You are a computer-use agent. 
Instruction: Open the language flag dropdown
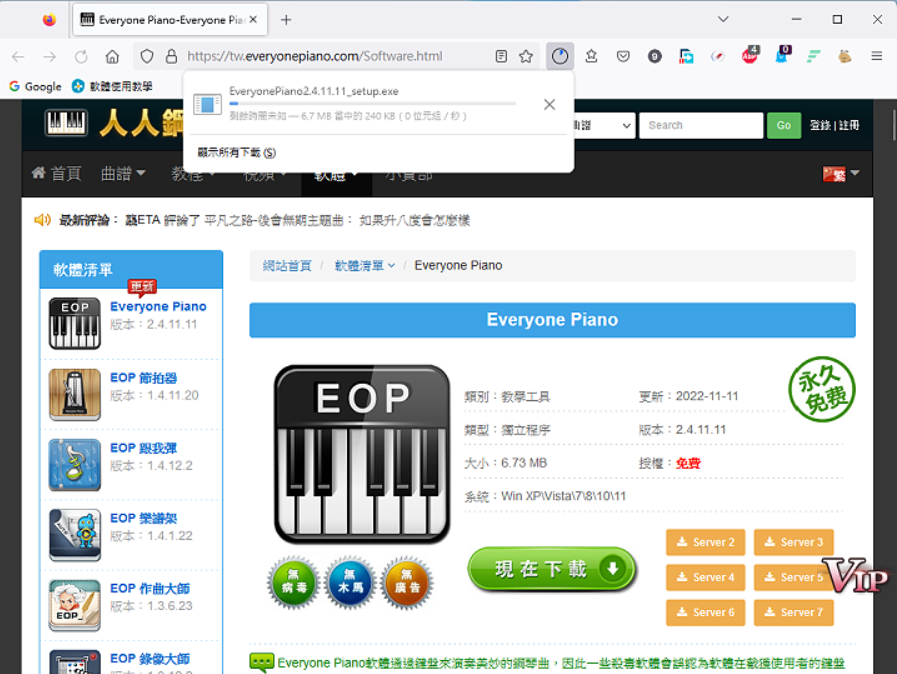pos(840,173)
